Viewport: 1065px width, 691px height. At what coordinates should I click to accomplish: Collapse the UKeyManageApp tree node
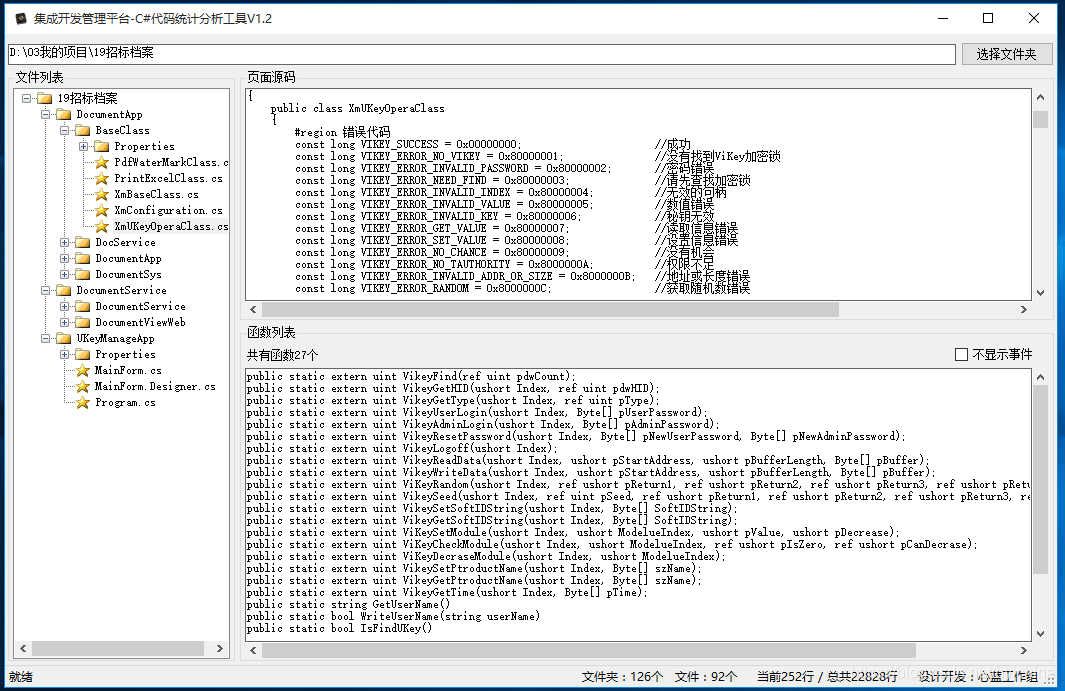click(x=46, y=338)
